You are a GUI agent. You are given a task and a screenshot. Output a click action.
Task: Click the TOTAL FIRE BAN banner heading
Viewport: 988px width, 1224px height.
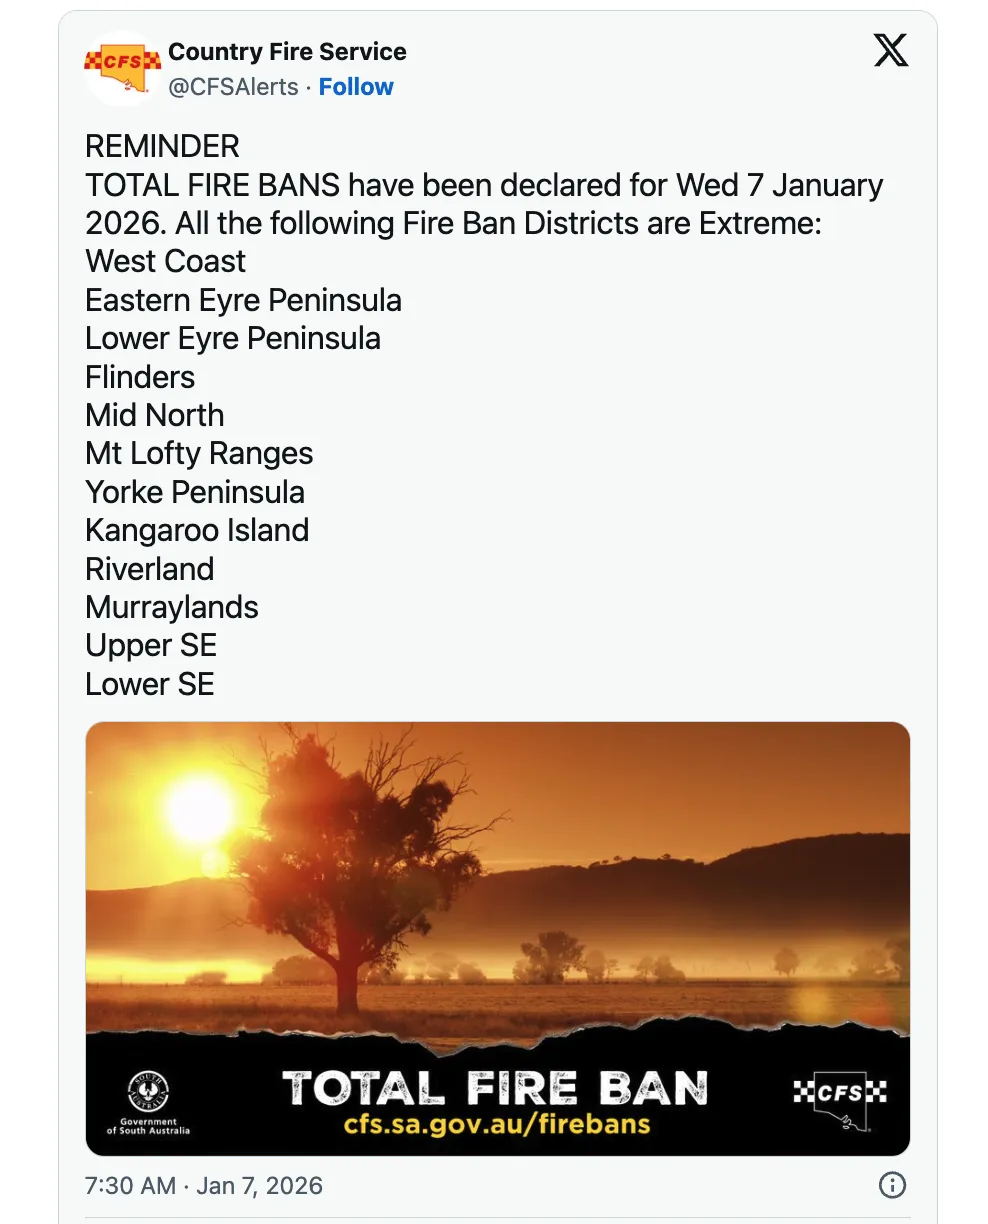(x=495, y=1088)
